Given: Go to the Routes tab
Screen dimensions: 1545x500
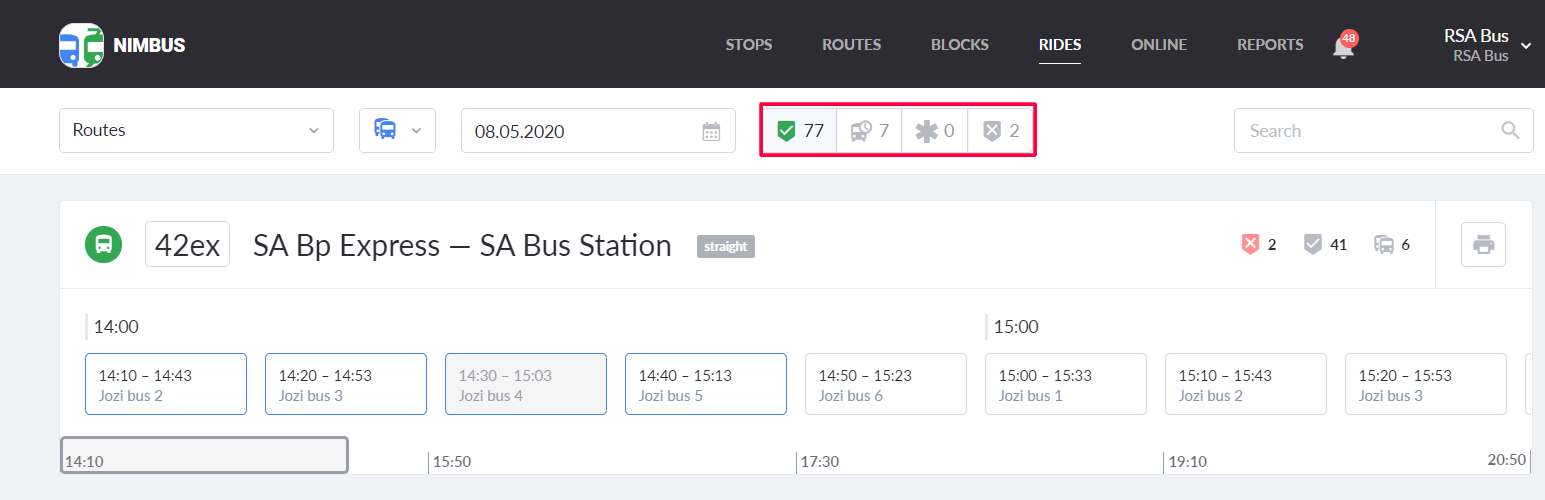Looking at the screenshot, I should (x=851, y=45).
